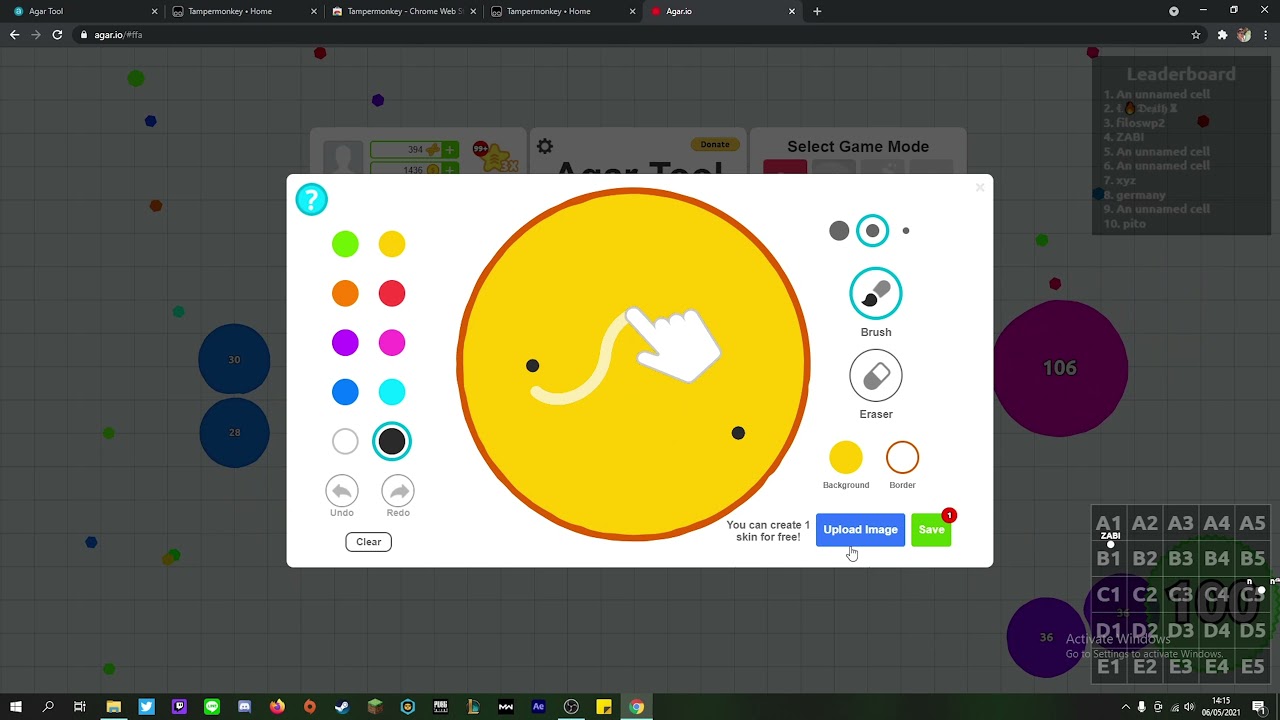Viewport: 1280px width, 720px height.
Task: Click the Donate button
Action: click(x=715, y=144)
